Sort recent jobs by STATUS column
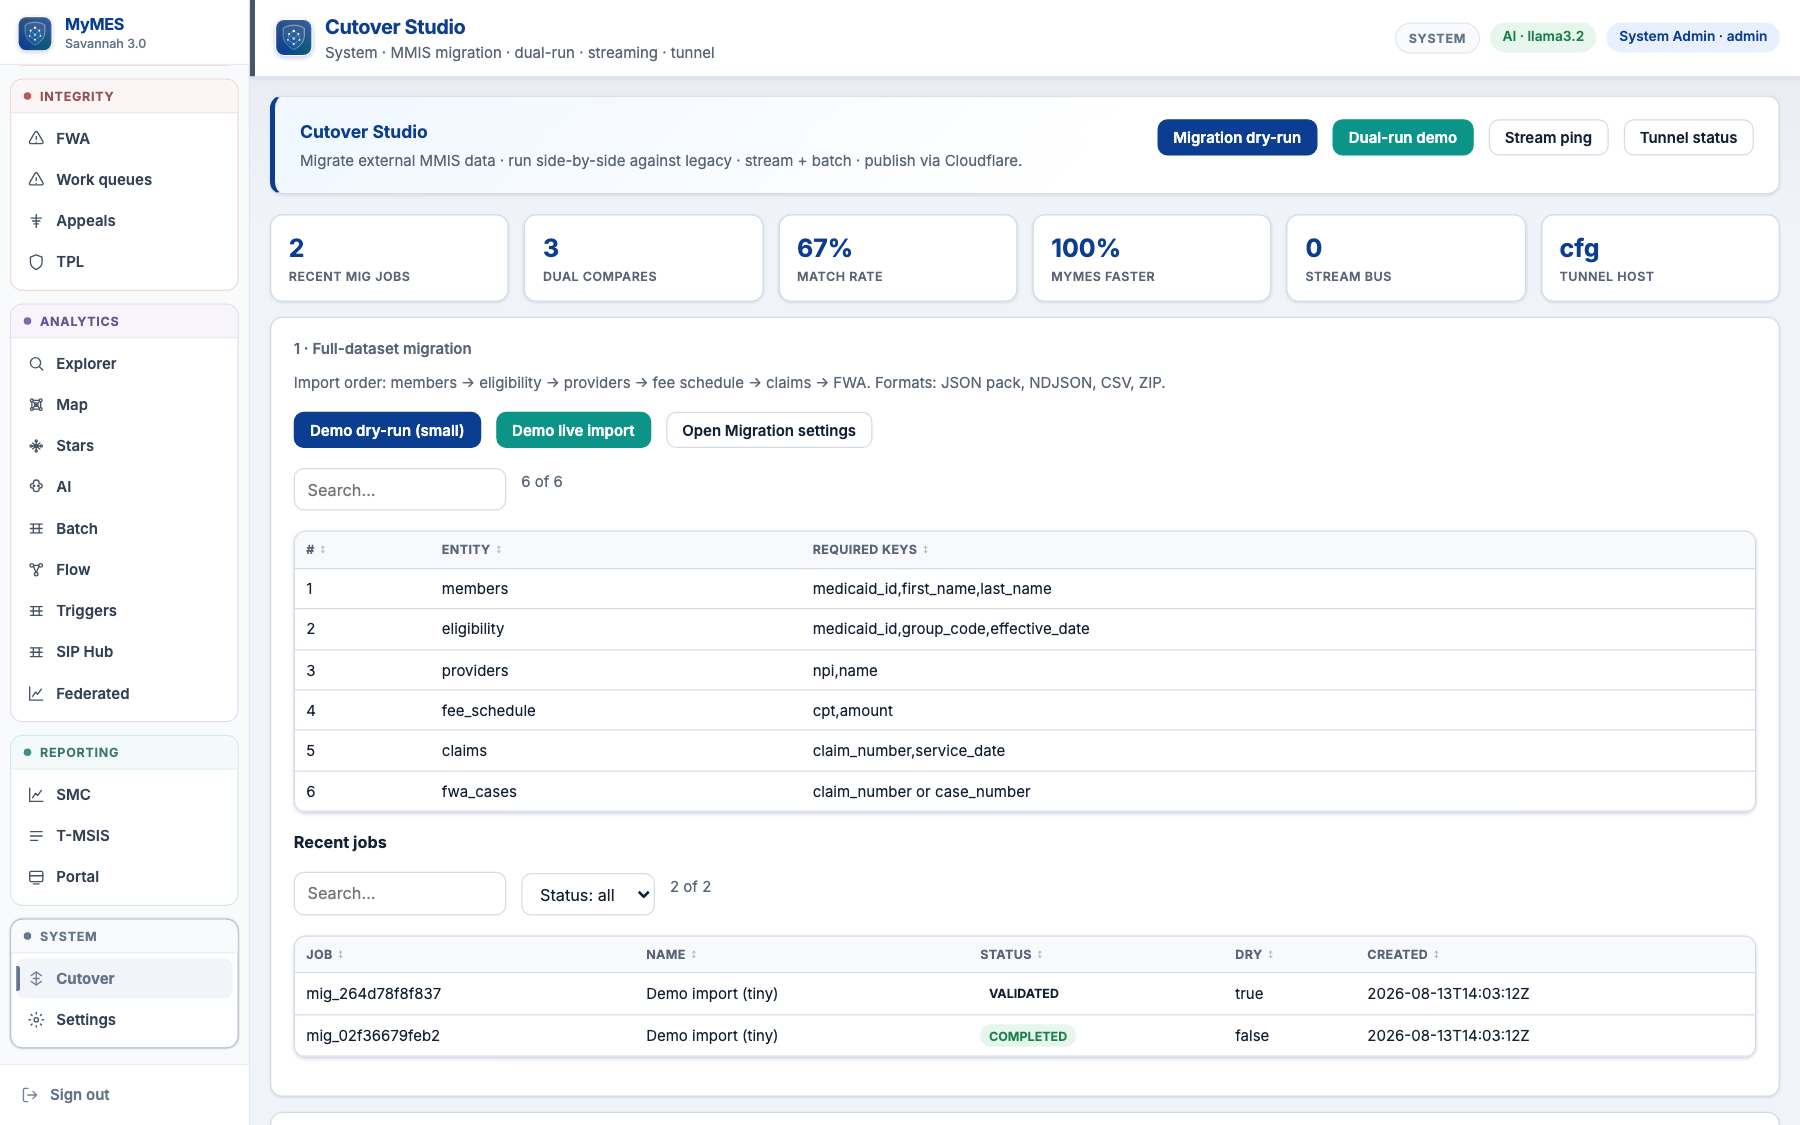Image resolution: width=1800 pixels, height=1125 pixels. point(1011,954)
